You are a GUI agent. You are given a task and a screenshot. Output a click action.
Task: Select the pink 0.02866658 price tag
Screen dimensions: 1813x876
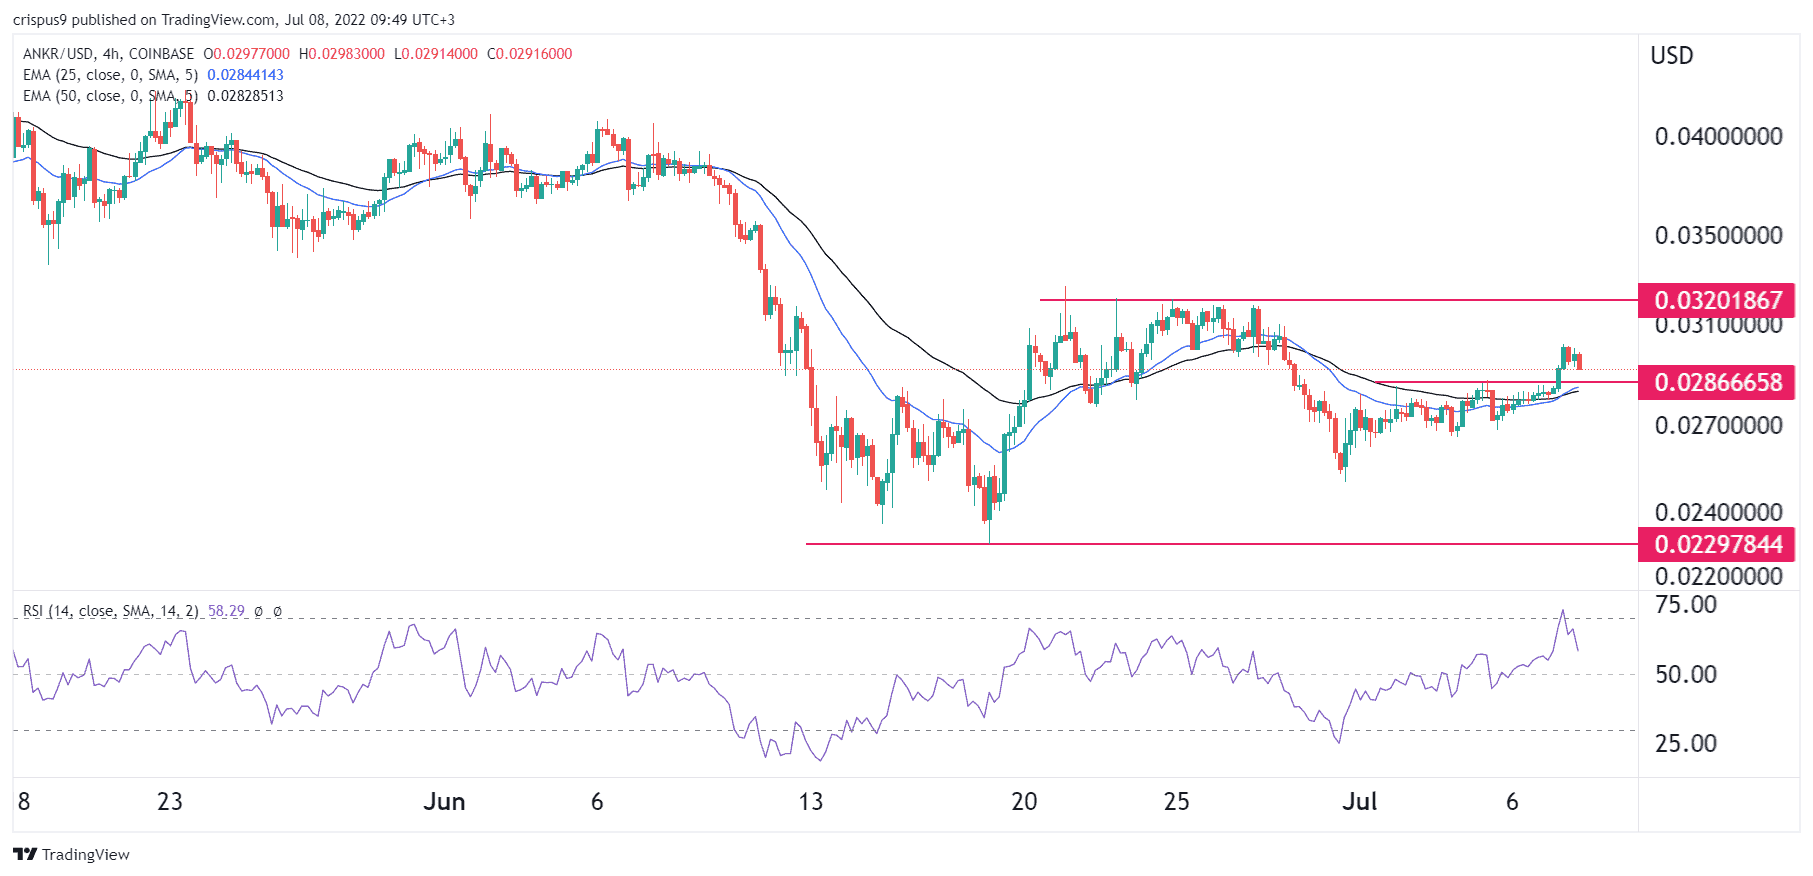pyautogui.click(x=1717, y=382)
